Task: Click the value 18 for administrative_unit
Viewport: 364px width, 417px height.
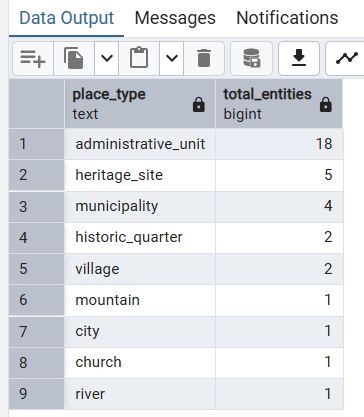Action: (279, 144)
